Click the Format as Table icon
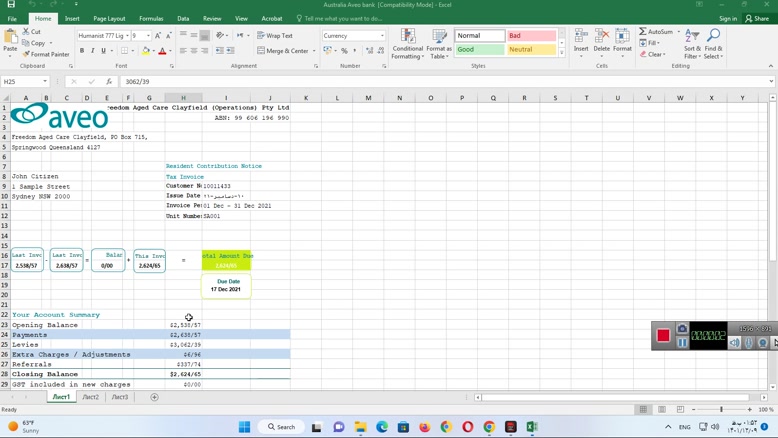The width and height of the screenshot is (778, 438). click(x=439, y=44)
